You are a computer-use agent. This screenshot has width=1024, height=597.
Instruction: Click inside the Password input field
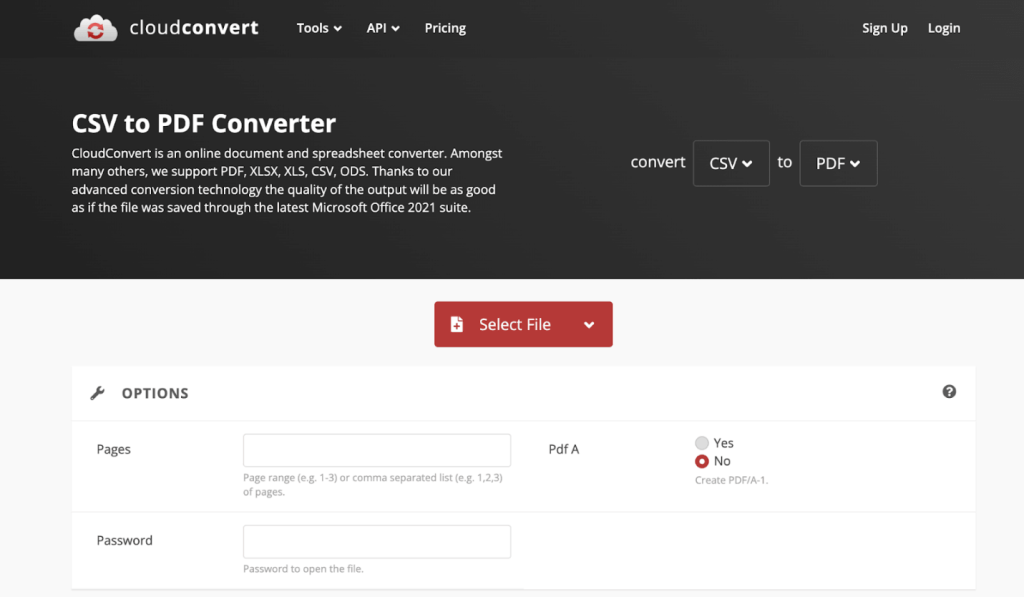tap(377, 541)
